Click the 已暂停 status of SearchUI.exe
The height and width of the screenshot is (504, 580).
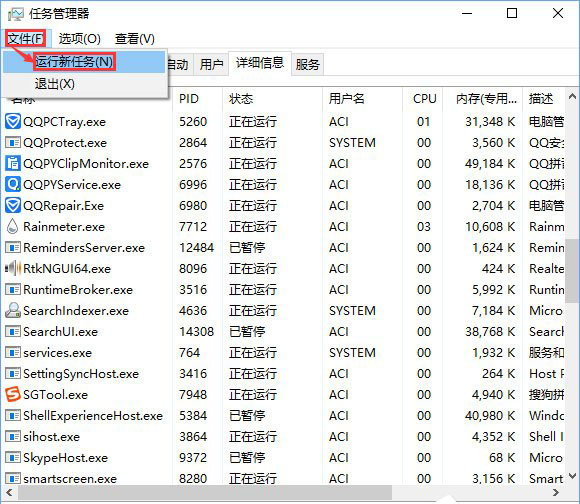pyautogui.click(x=247, y=332)
